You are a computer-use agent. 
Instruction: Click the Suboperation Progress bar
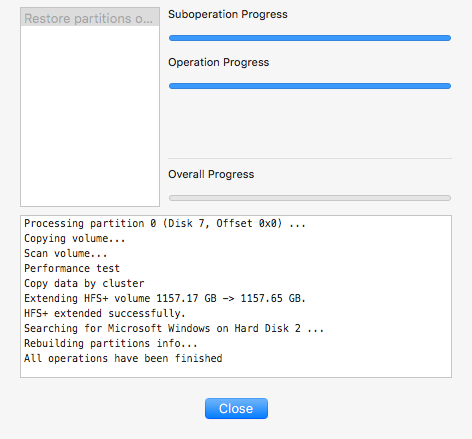[x=310, y=38]
